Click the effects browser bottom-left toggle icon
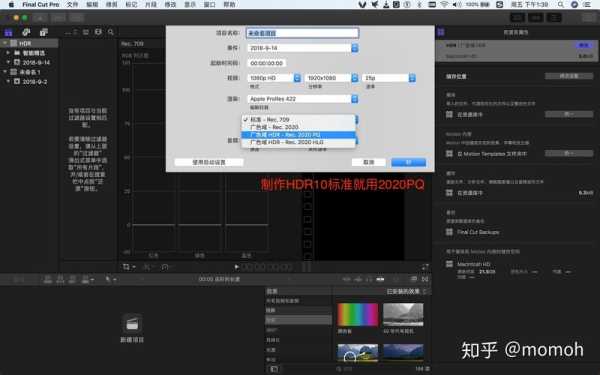Screen dimensions: 600x375 tap(274, 369)
